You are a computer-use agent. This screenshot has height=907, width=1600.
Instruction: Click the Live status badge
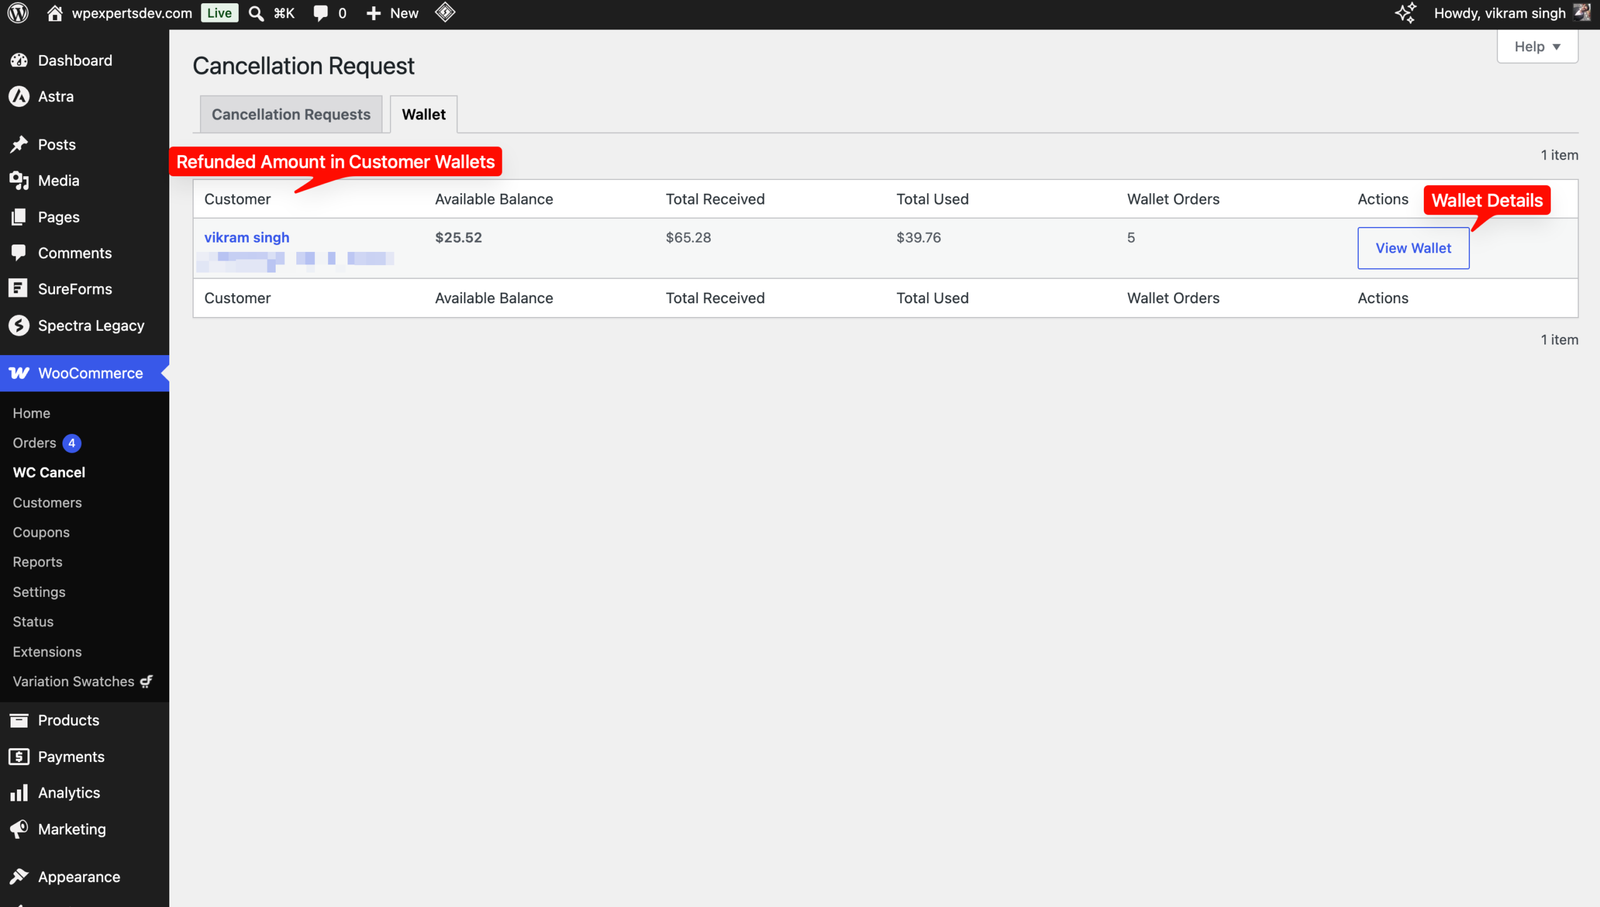click(x=219, y=13)
